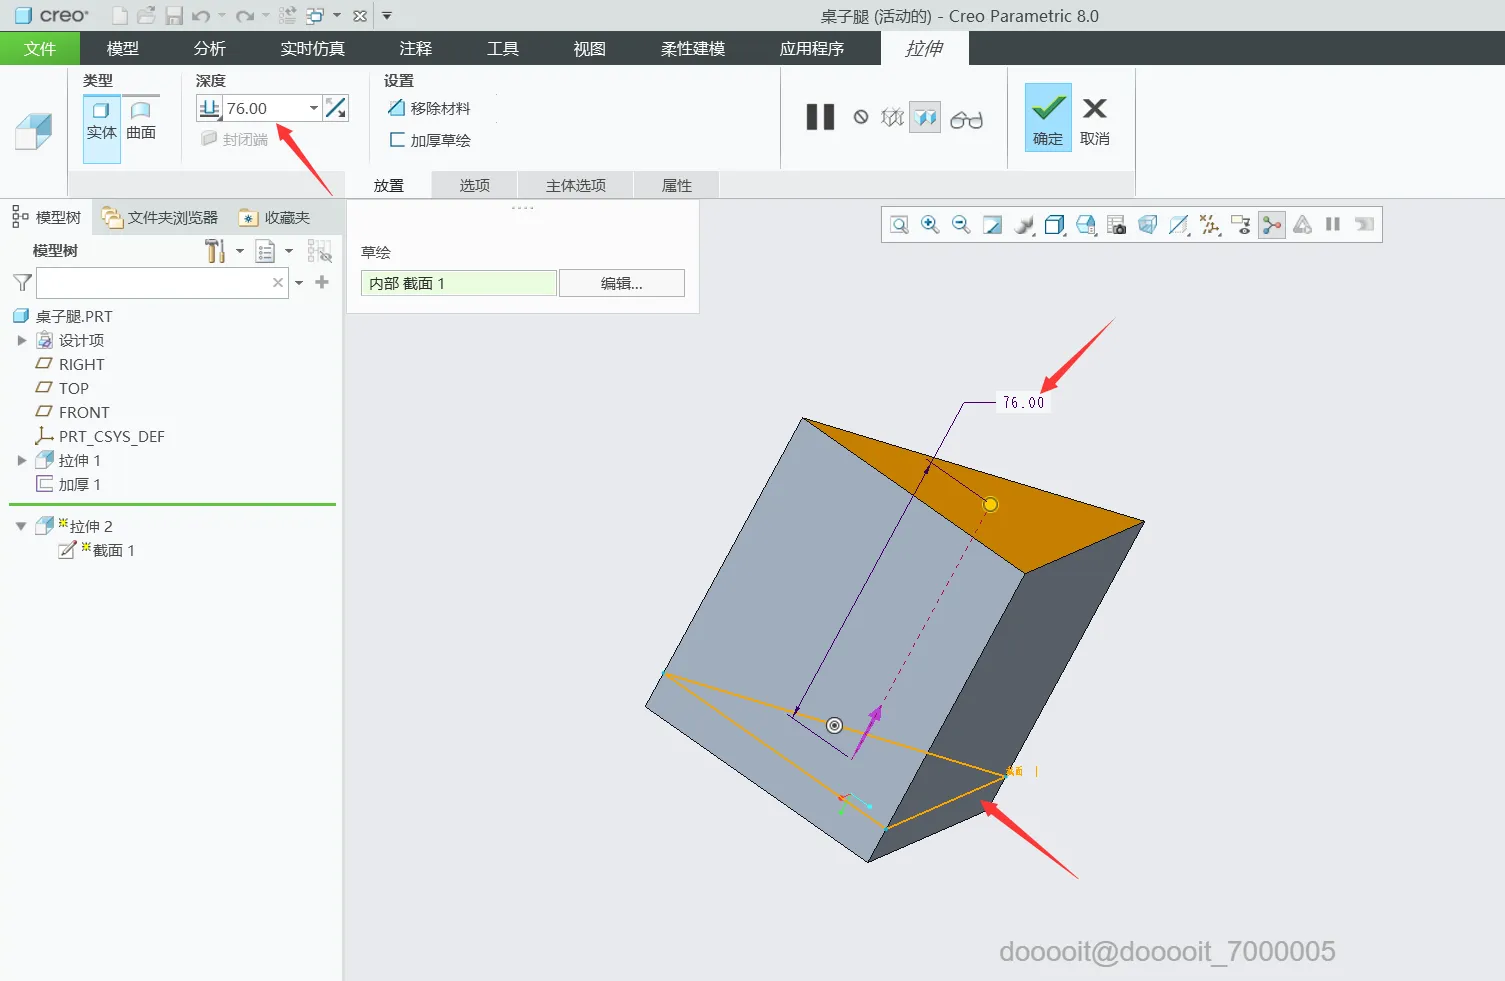Click the plus icon next to search box
The image size is (1505, 981).
pyautogui.click(x=322, y=282)
